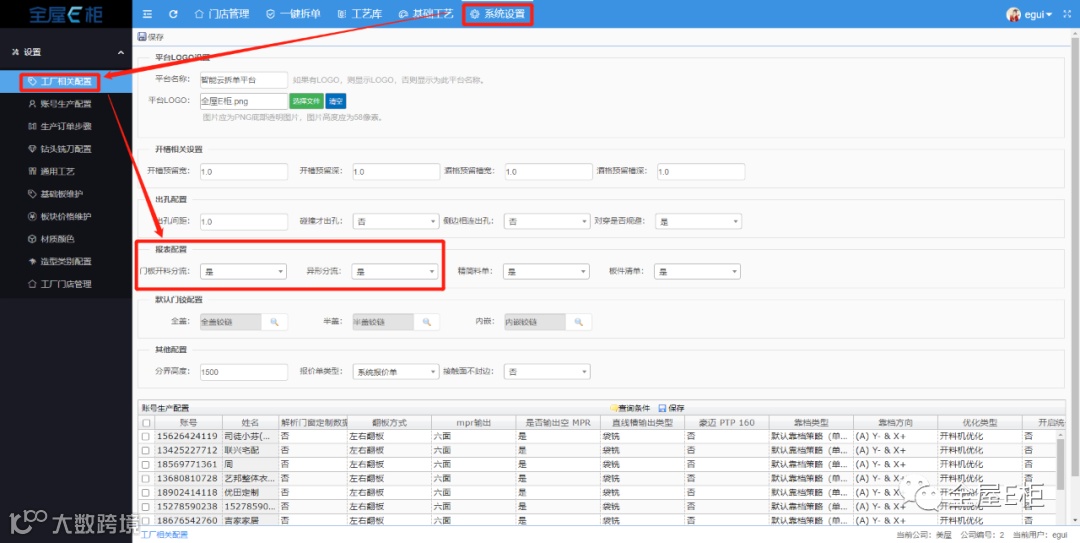Open 材质颜色 in the sidebar

65,239
